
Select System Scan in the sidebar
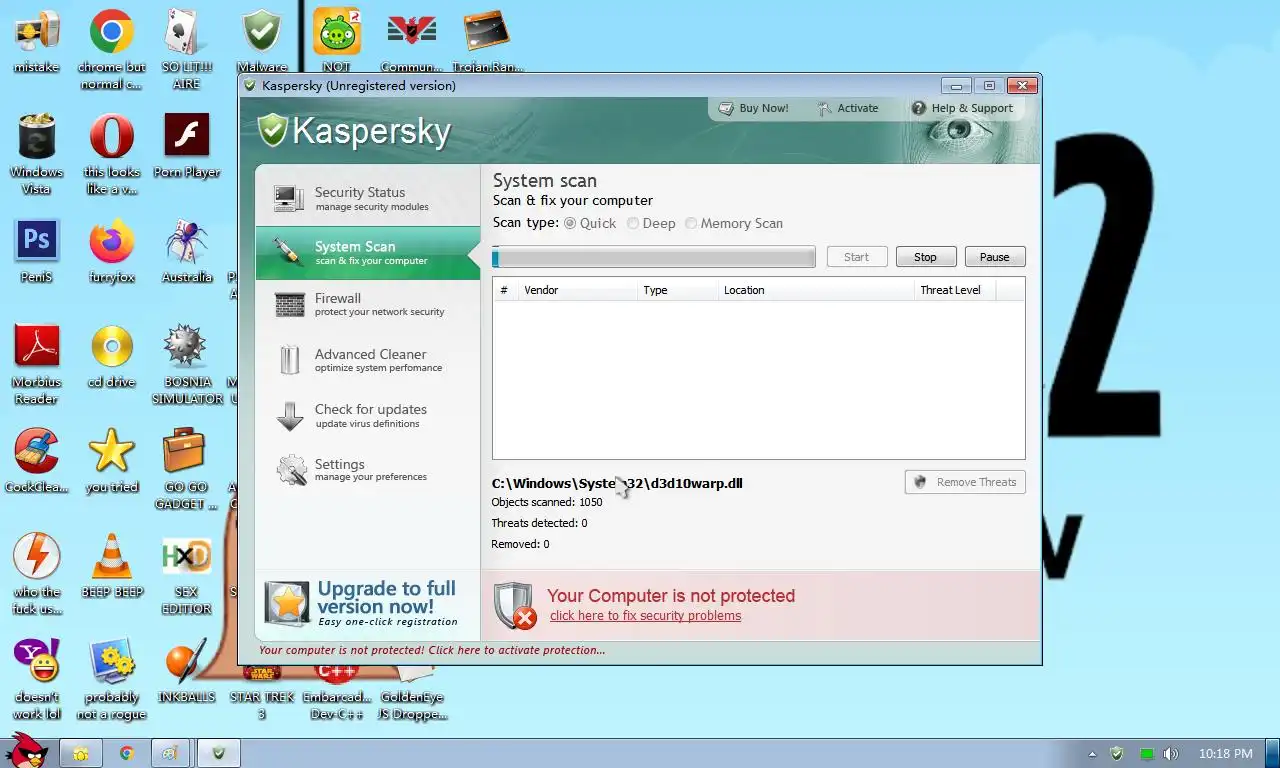tap(368, 253)
